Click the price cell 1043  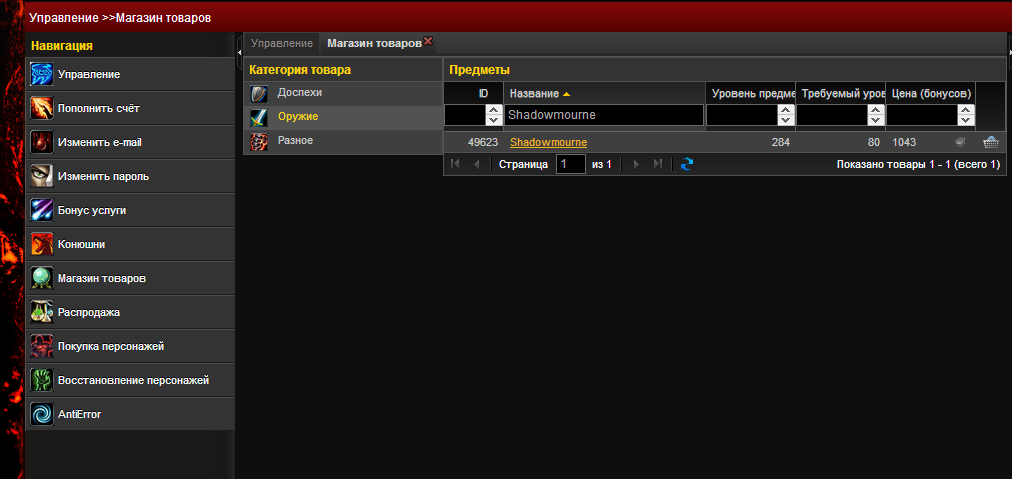(x=904, y=142)
